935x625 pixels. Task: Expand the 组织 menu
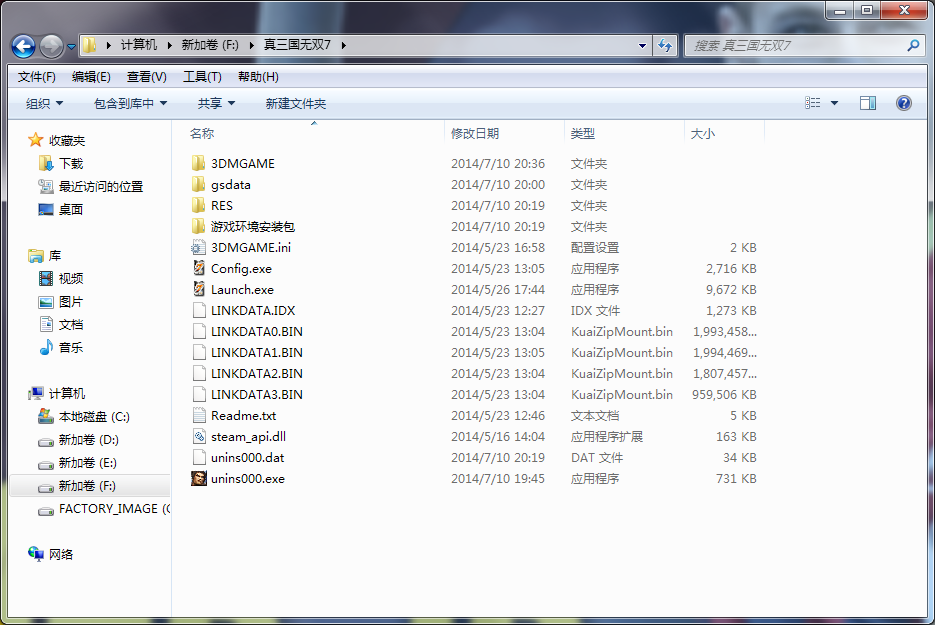pos(42,103)
